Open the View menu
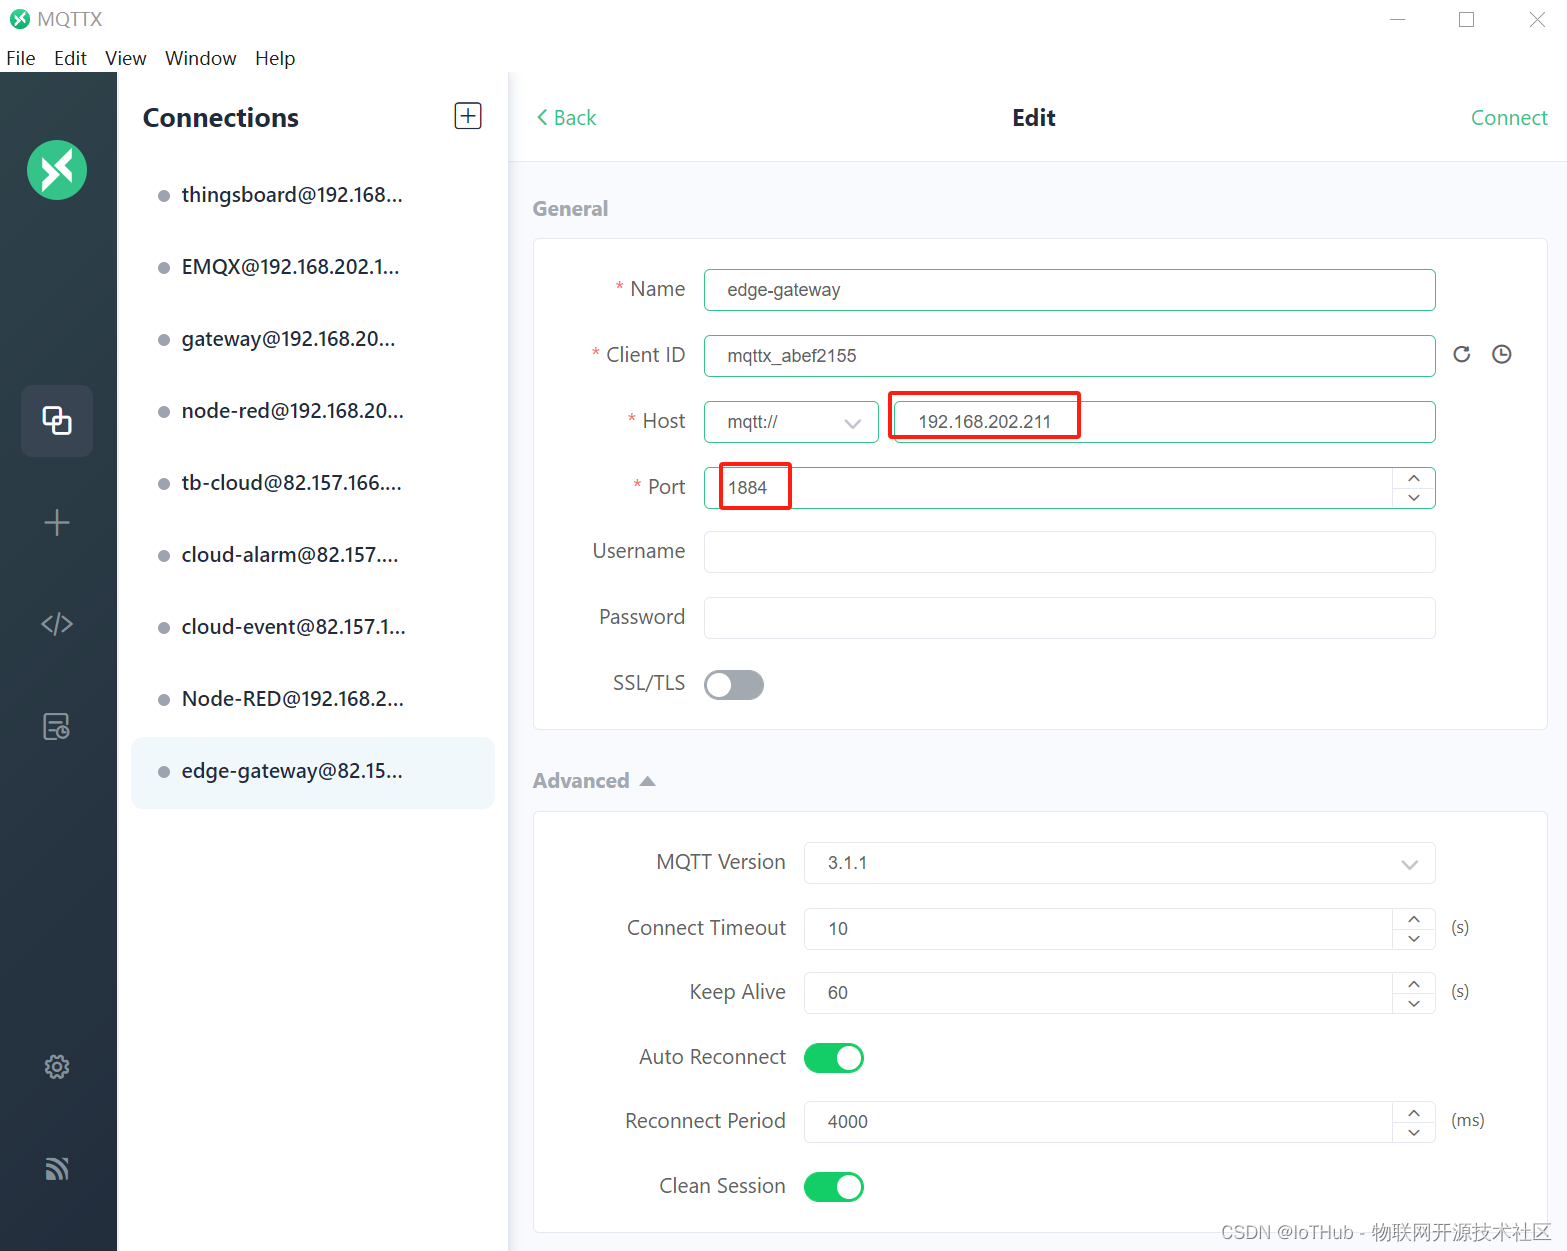Image resolution: width=1567 pixels, height=1251 pixels. point(126,58)
